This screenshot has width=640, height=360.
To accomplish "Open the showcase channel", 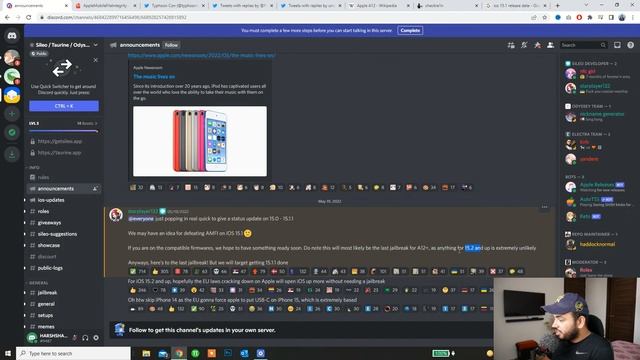I will (x=63, y=245).
